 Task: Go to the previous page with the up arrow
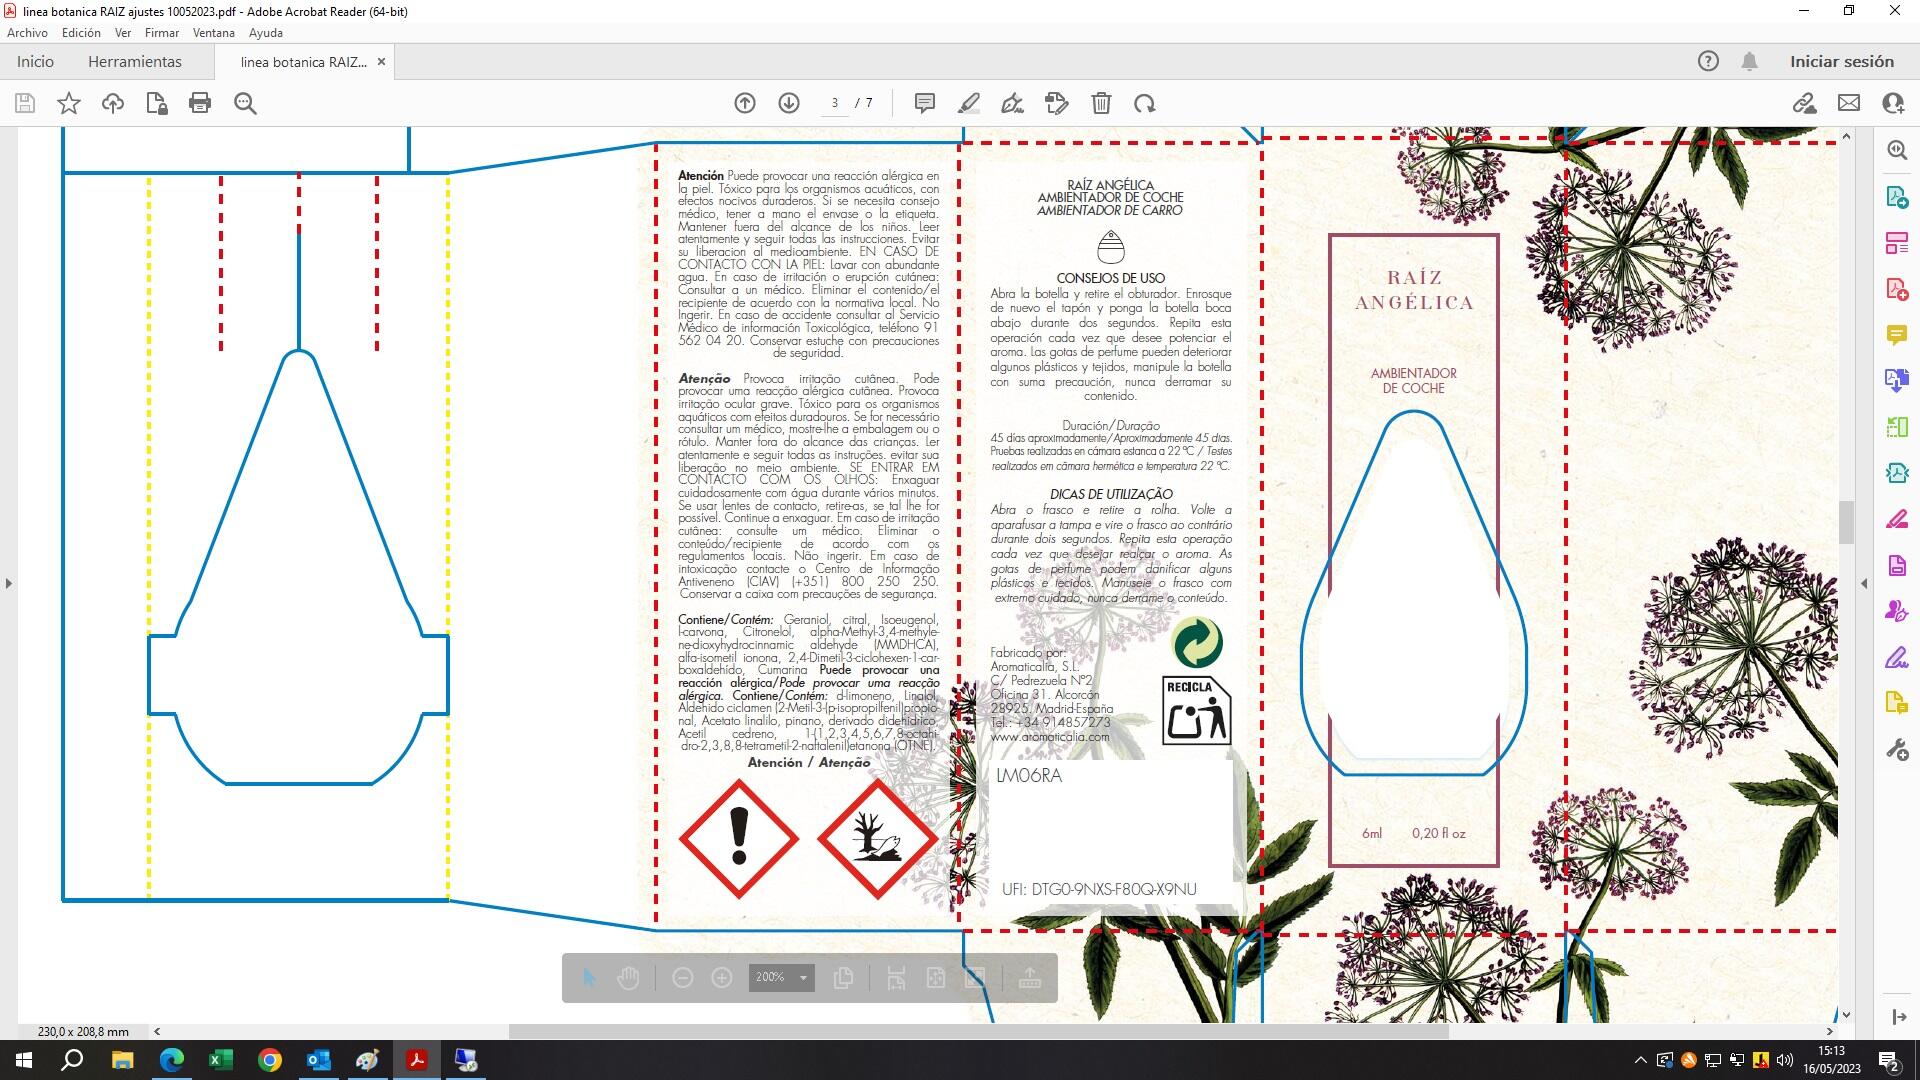(x=745, y=103)
